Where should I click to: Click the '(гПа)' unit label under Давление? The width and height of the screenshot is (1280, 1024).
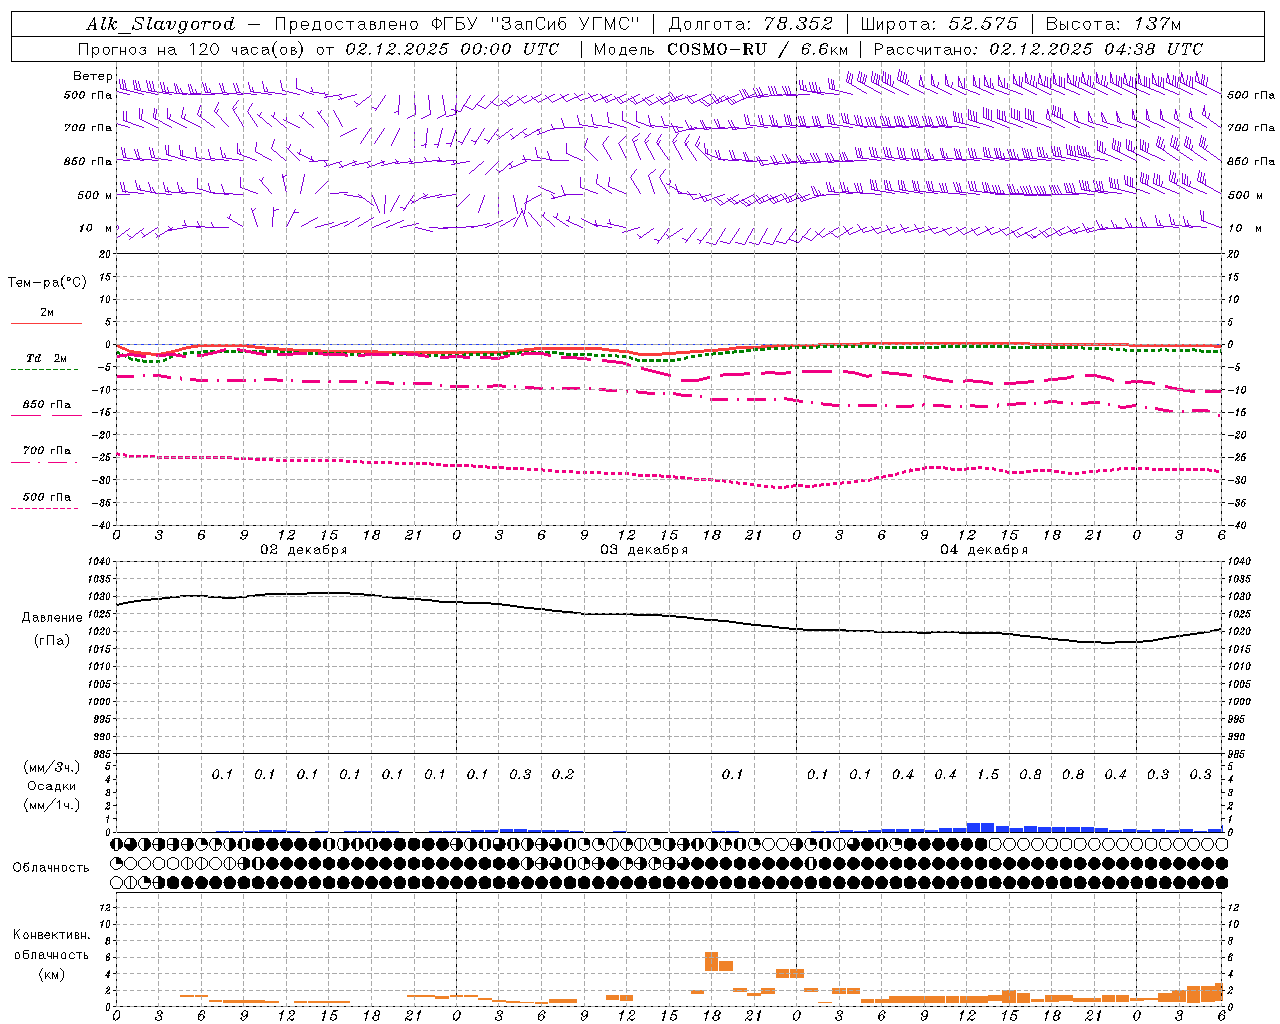point(52,640)
